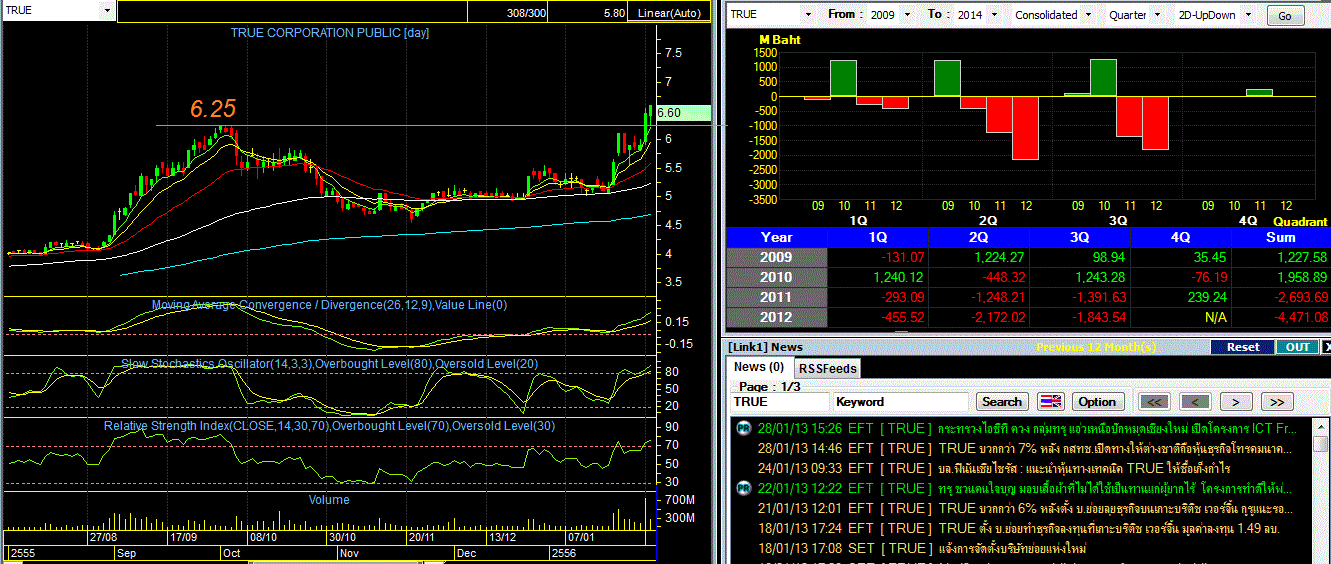Open the news Option button
This screenshot has width=1331, height=564.
tap(1096, 401)
